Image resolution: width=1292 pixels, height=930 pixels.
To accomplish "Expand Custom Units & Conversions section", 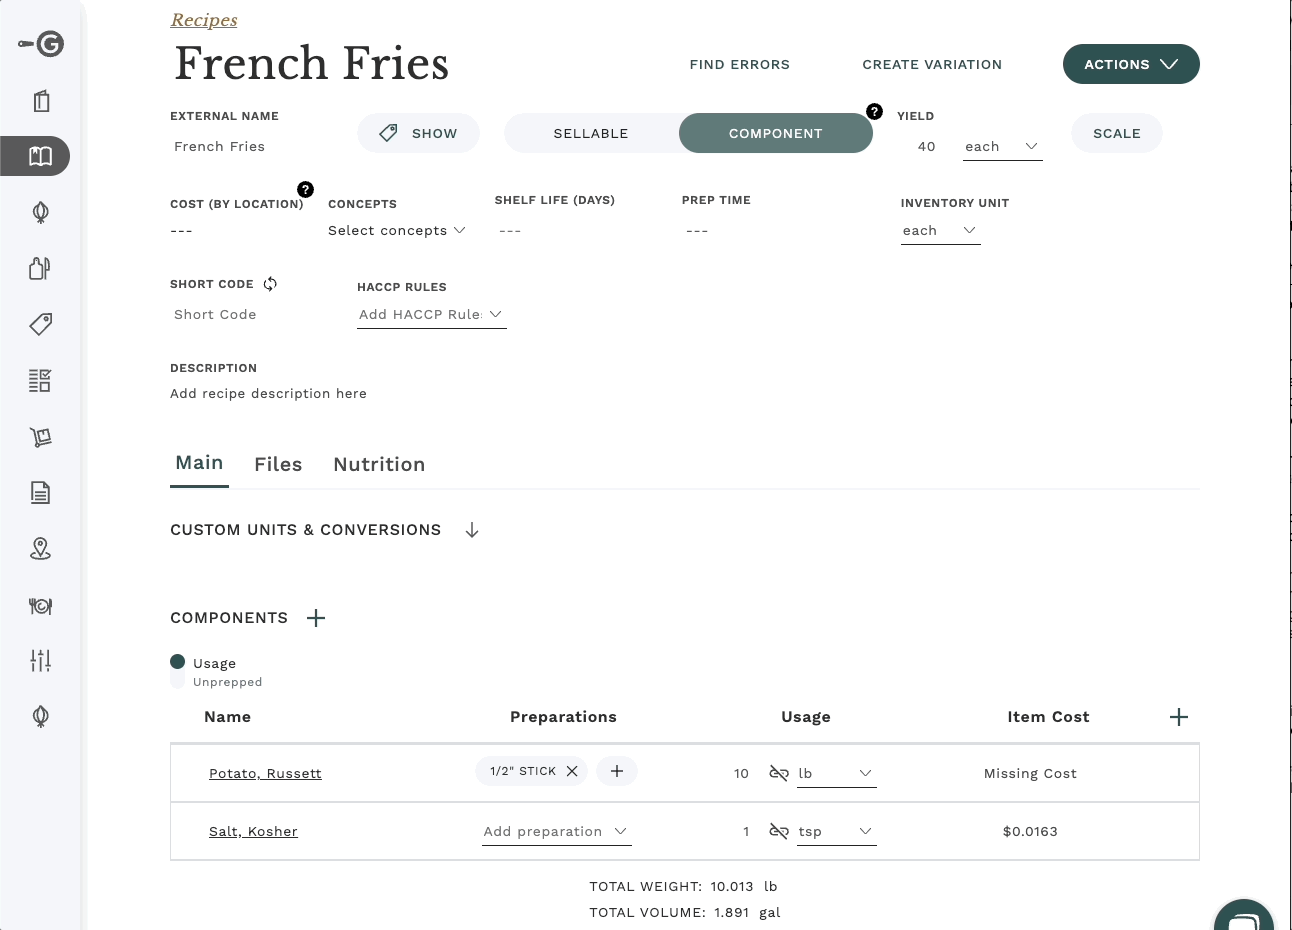I will click(x=472, y=530).
